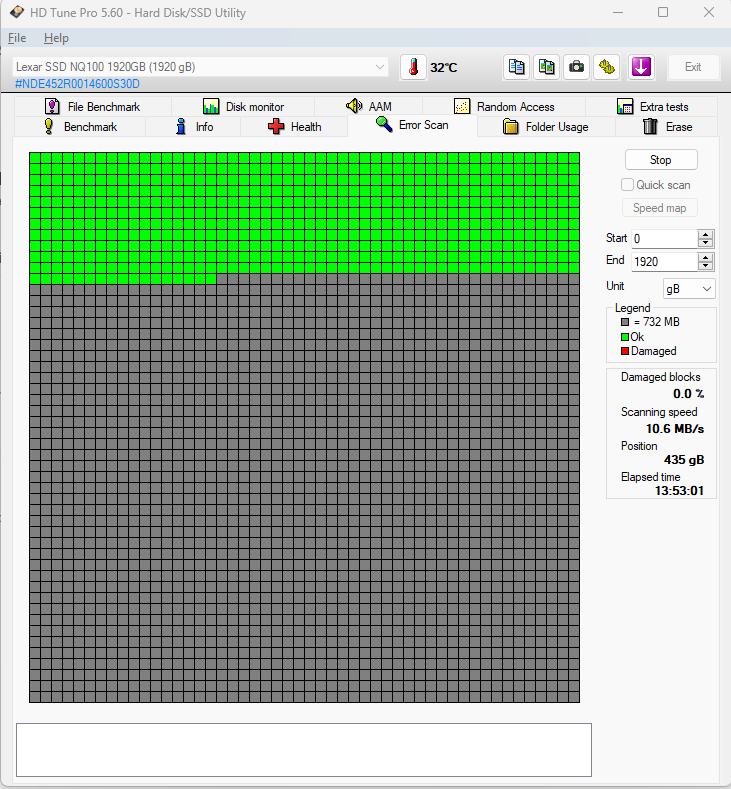
Task: Click the red Damaged legend swatch
Action: pos(625,351)
